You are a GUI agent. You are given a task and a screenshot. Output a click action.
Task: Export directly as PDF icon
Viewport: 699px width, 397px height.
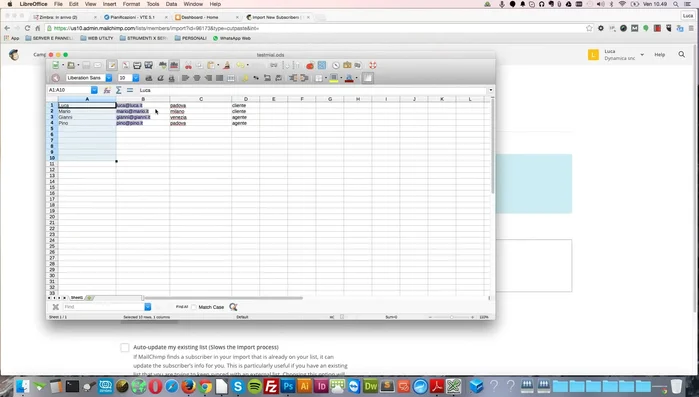(x=126, y=65)
